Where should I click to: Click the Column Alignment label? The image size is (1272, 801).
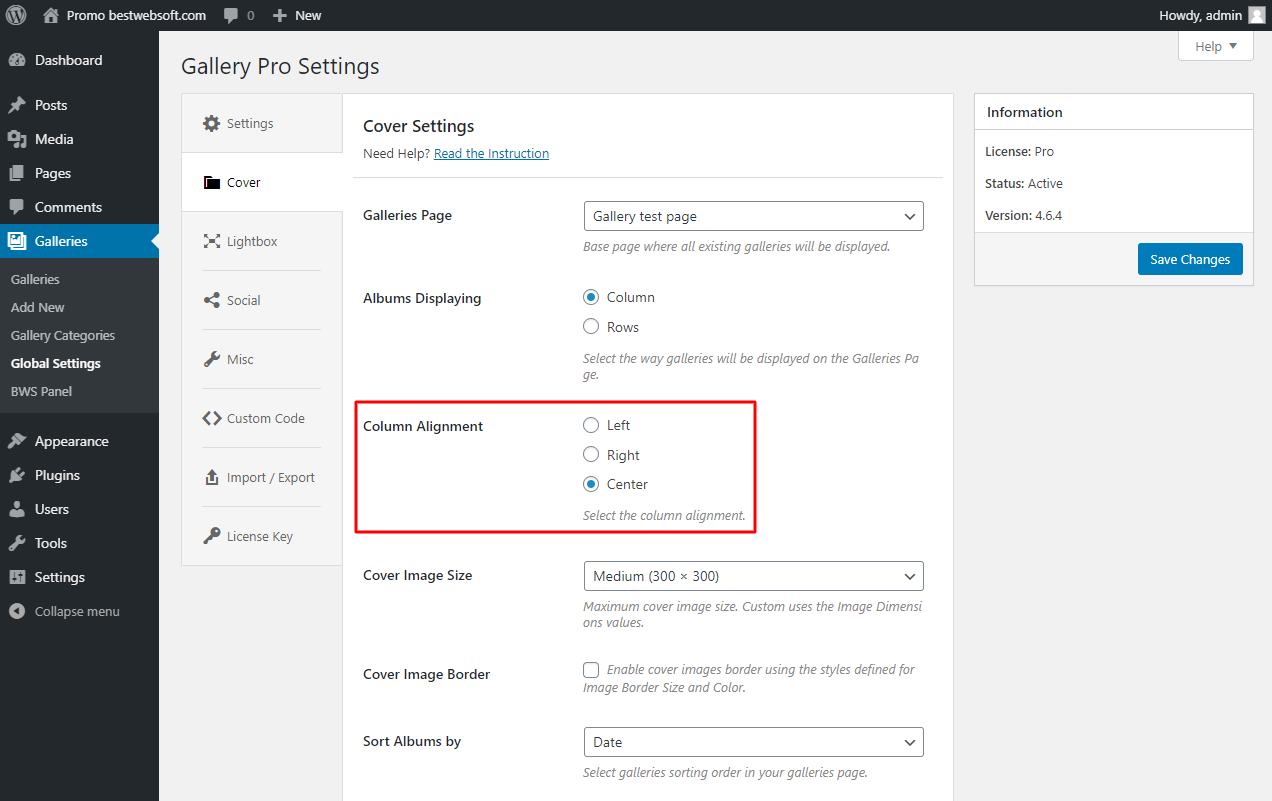pos(423,426)
